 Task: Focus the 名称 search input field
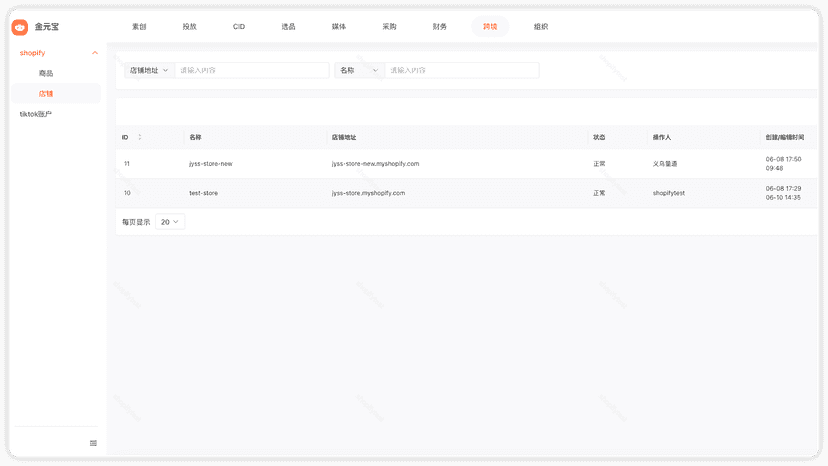point(462,70)
